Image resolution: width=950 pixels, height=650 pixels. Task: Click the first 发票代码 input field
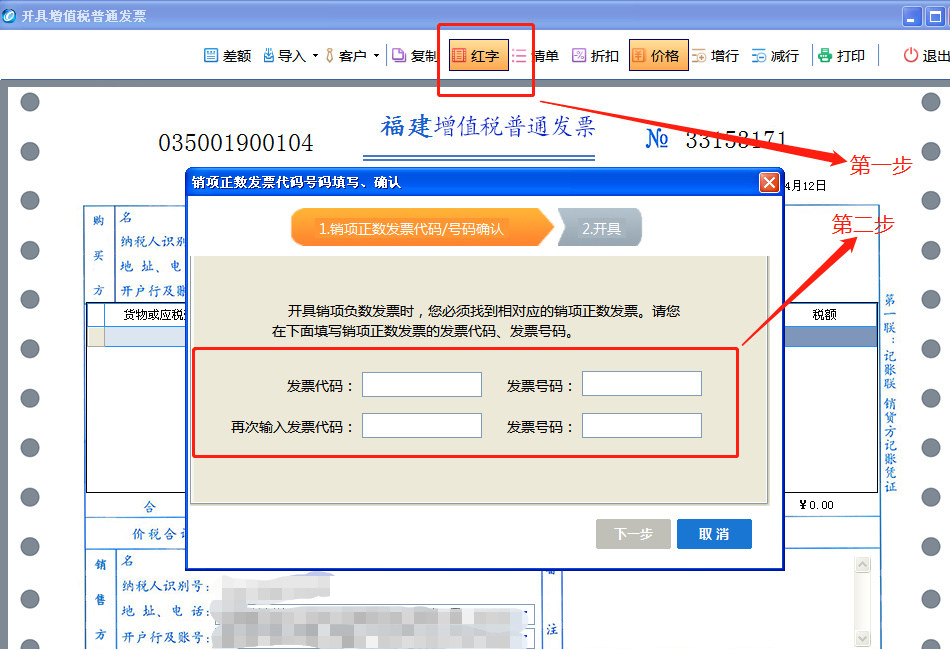(421, 385)
